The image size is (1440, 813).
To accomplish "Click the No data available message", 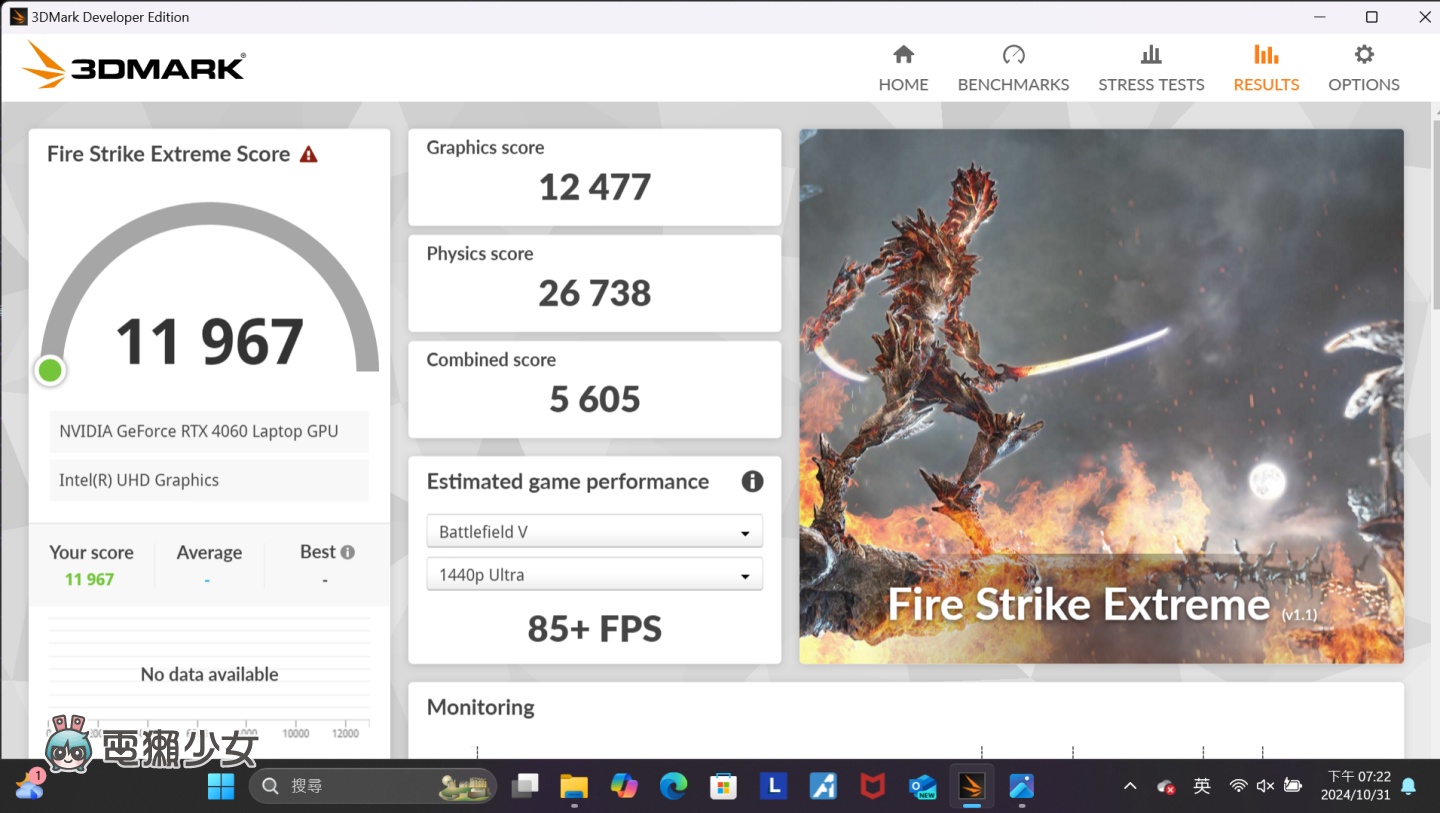I will pos(209,674).
